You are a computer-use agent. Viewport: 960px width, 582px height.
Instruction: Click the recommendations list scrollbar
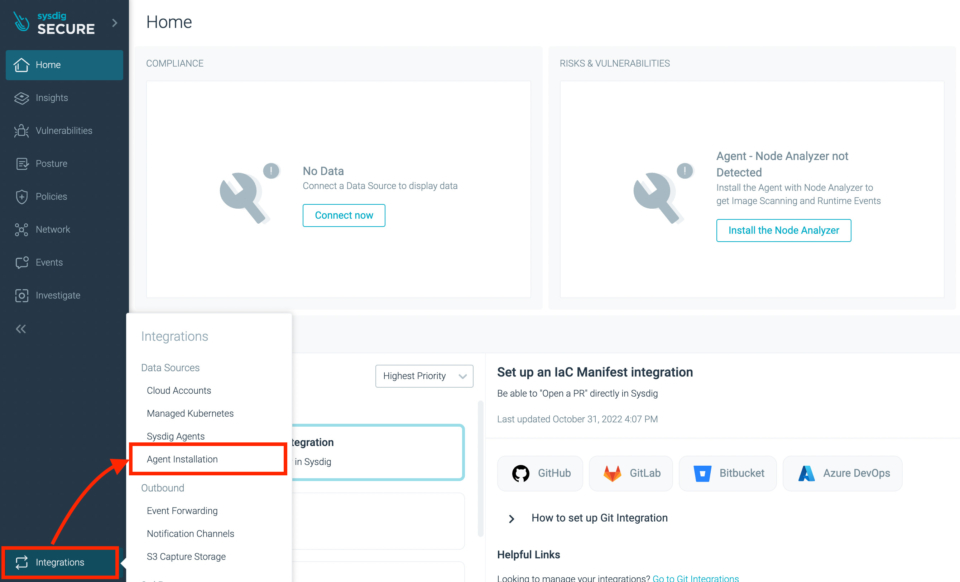click(x=481, y=468)
